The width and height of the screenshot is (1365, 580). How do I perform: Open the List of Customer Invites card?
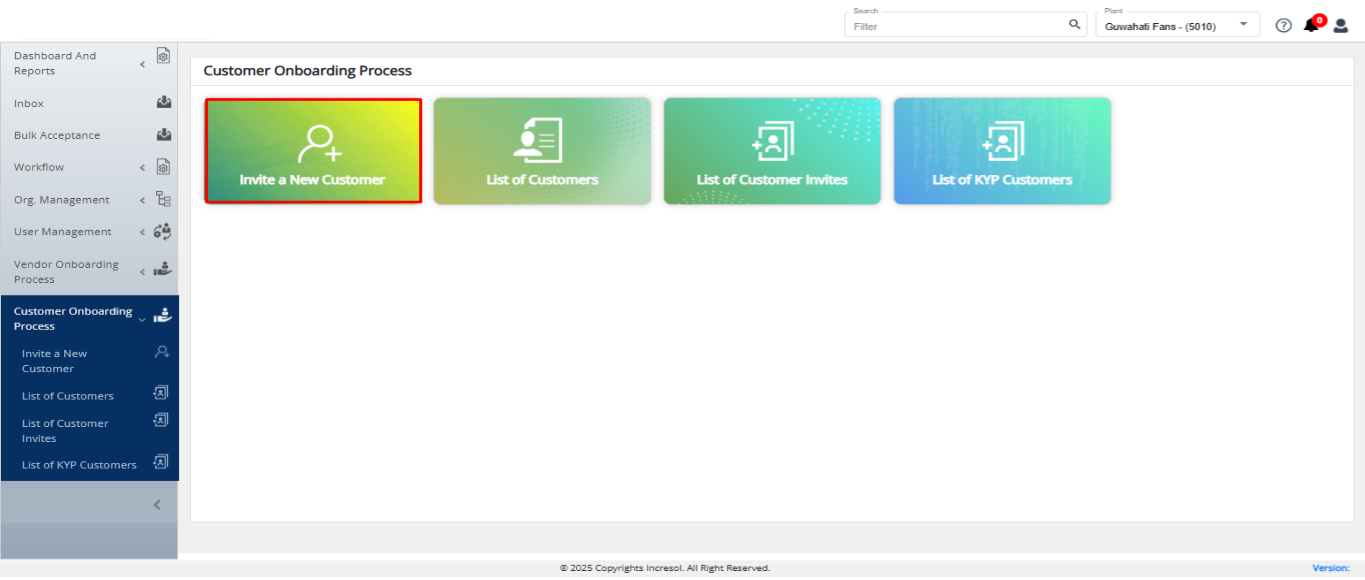772,151
